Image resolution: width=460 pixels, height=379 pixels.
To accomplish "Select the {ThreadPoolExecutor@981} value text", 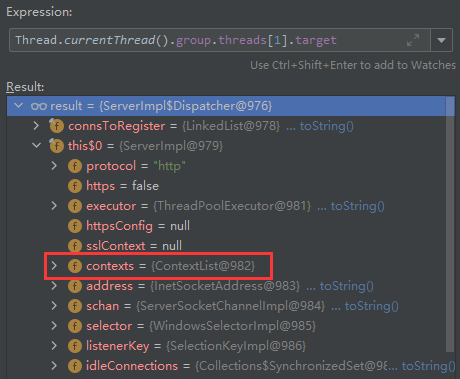I will pos(232,206).
